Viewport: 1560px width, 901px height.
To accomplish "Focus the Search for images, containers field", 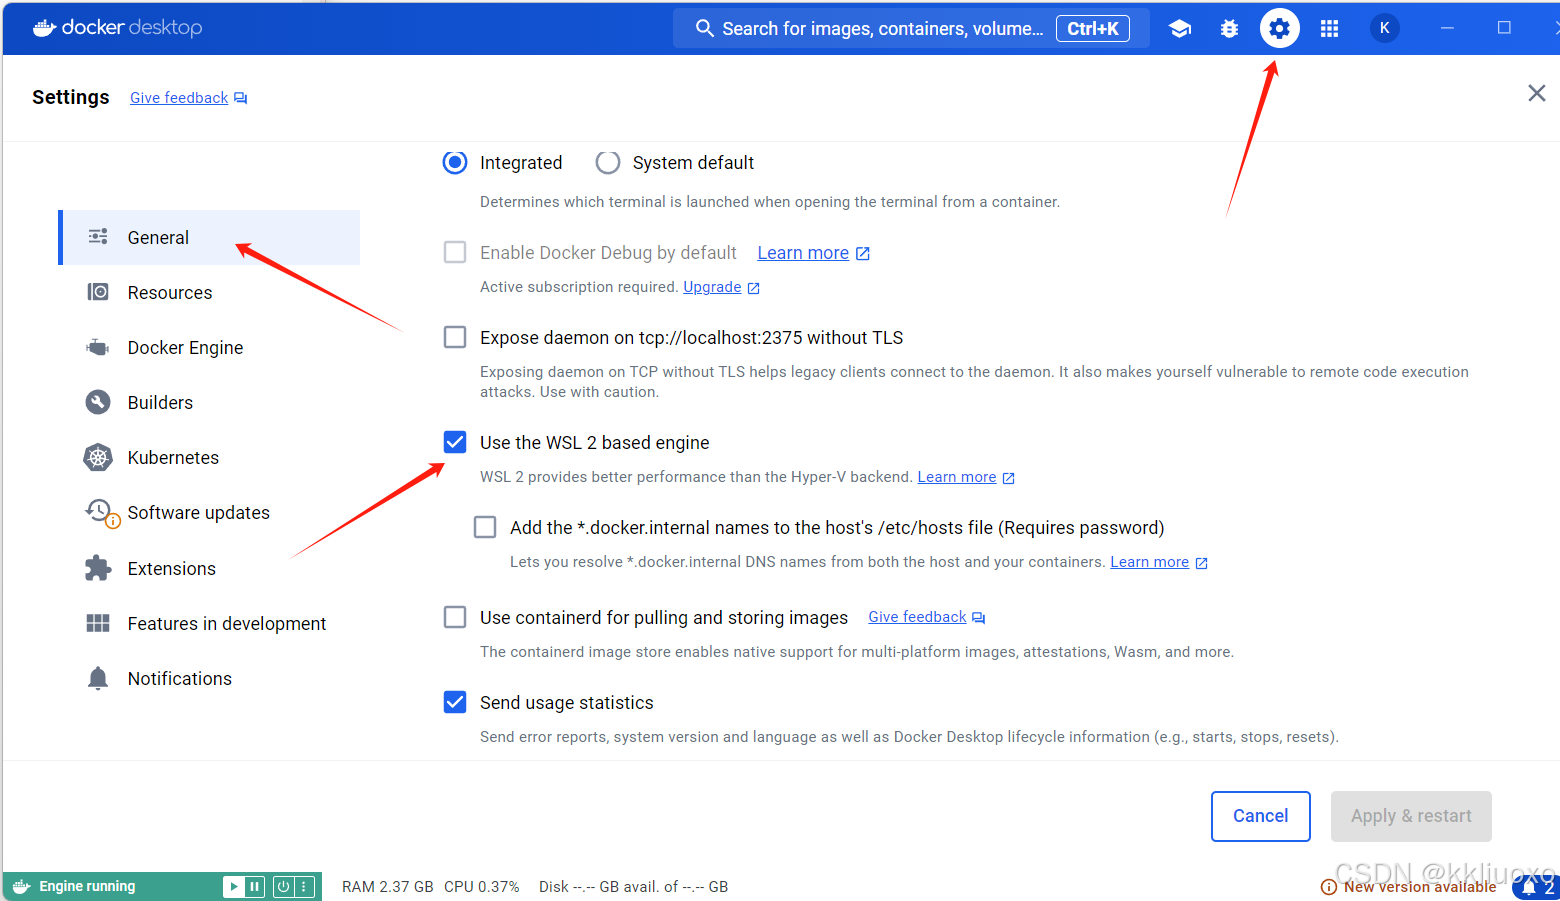I will (x=911, y=28).
